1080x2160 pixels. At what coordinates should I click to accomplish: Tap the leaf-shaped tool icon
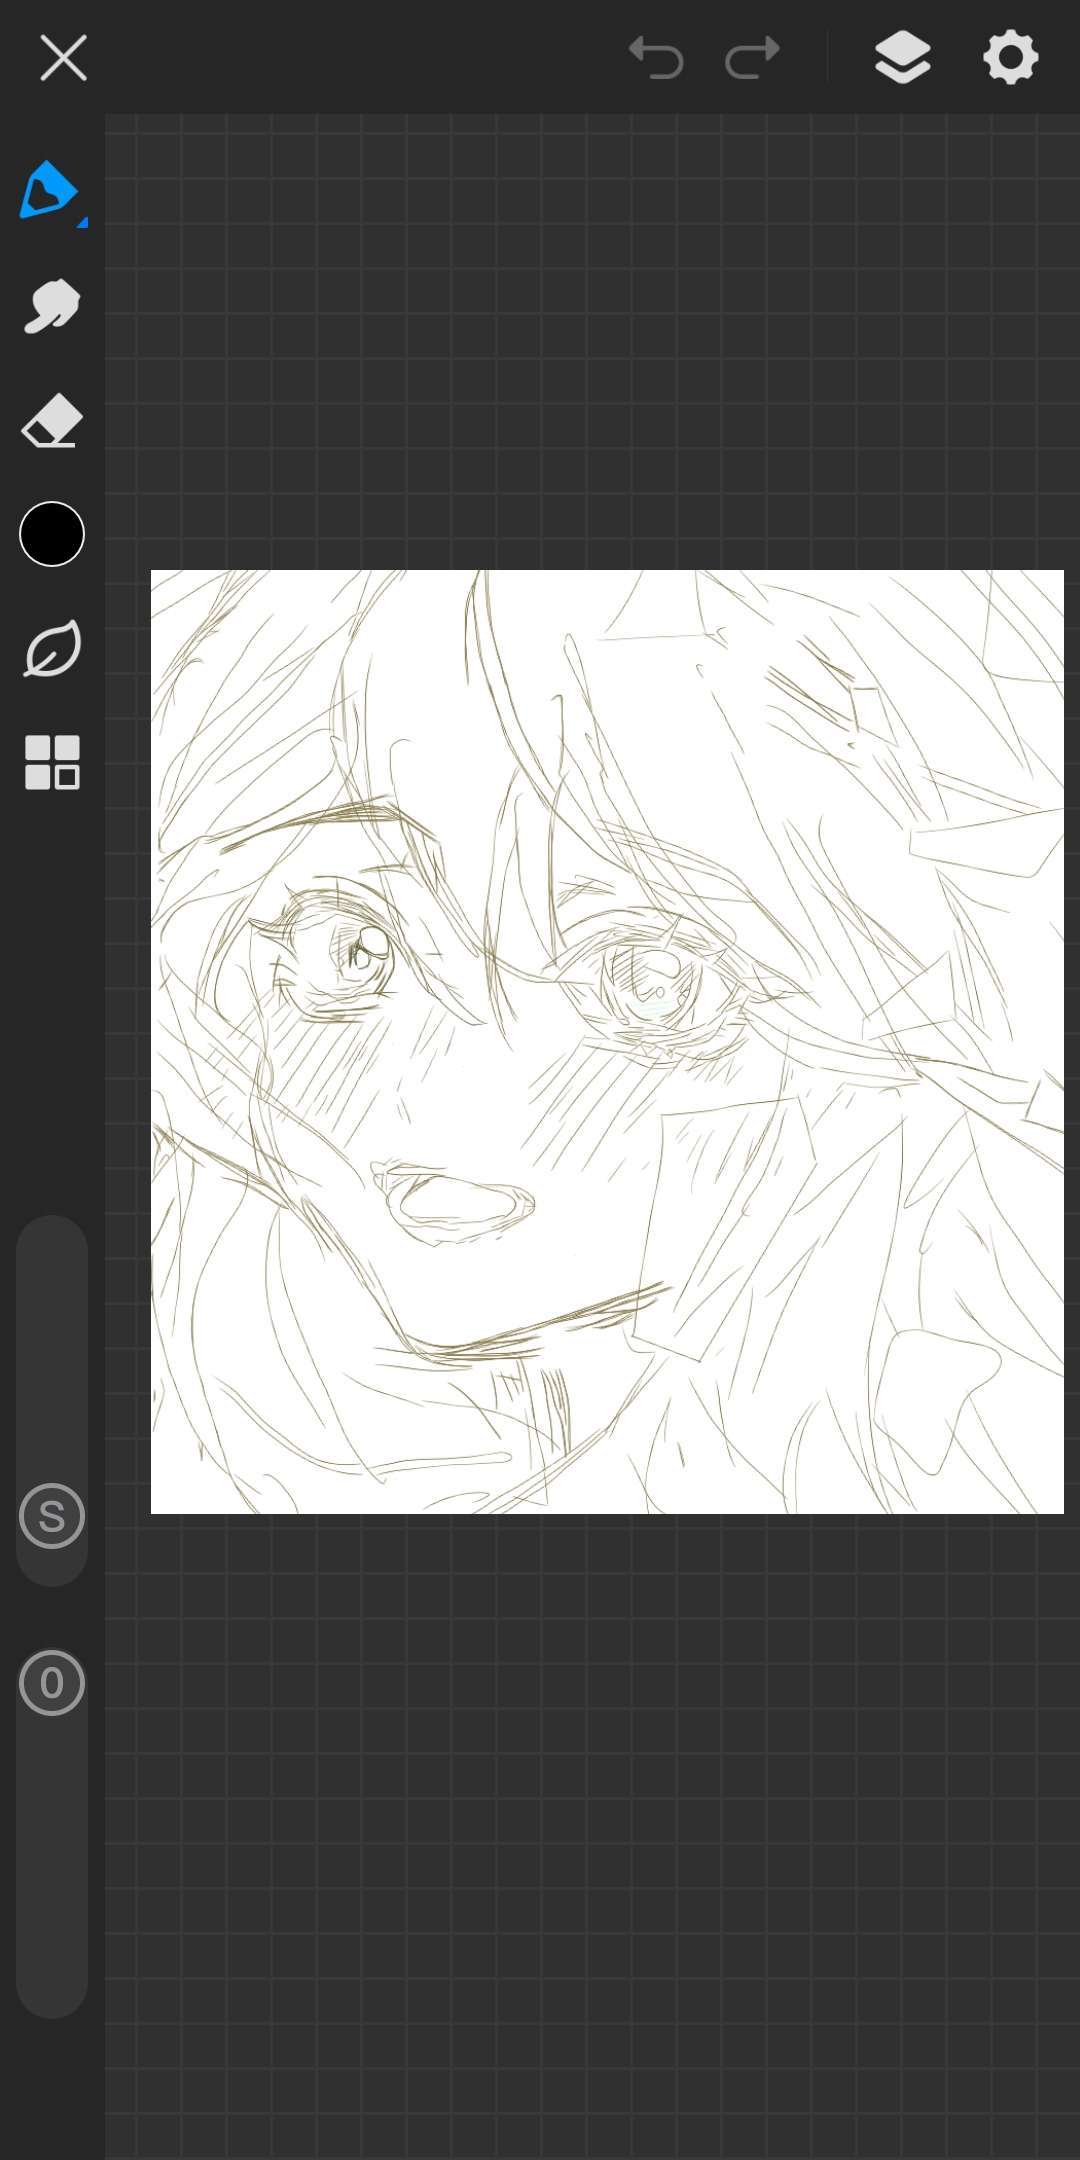pyautogui.click(x=52, y=649)
